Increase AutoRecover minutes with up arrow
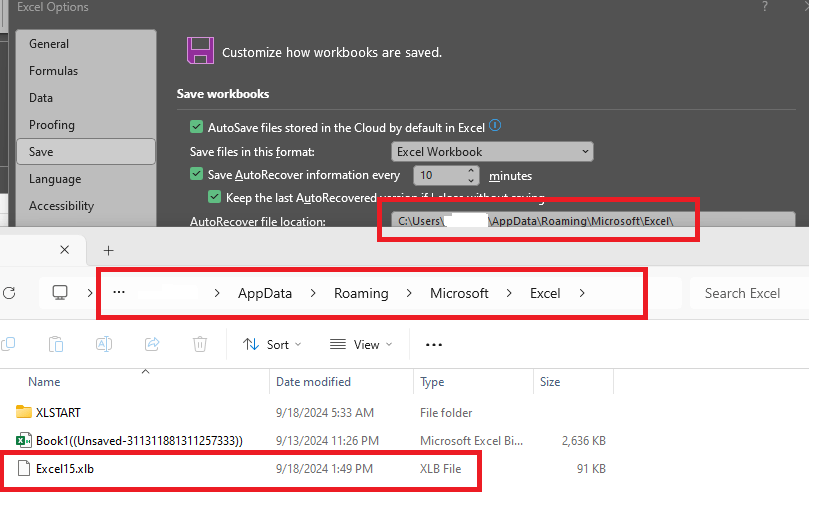819x511 pixels. click(471, 170)
